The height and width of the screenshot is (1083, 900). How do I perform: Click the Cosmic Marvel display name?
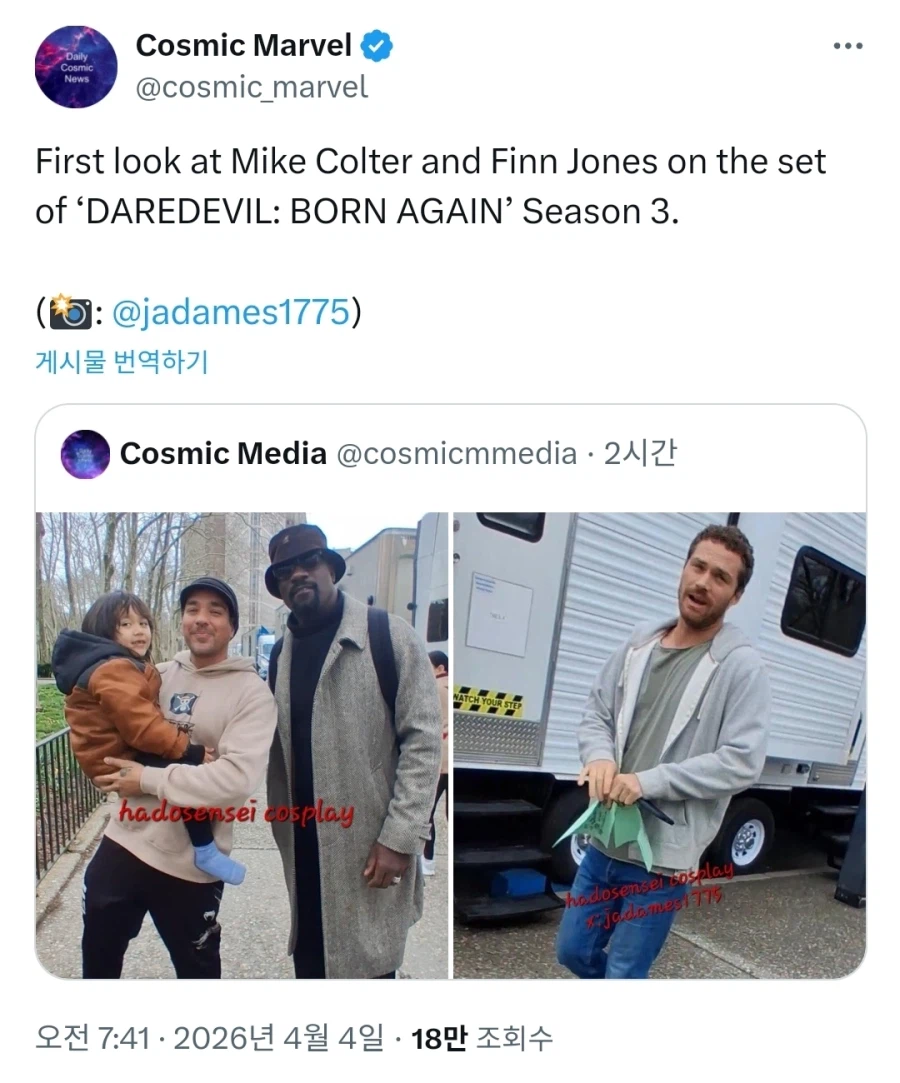point(244,46)
